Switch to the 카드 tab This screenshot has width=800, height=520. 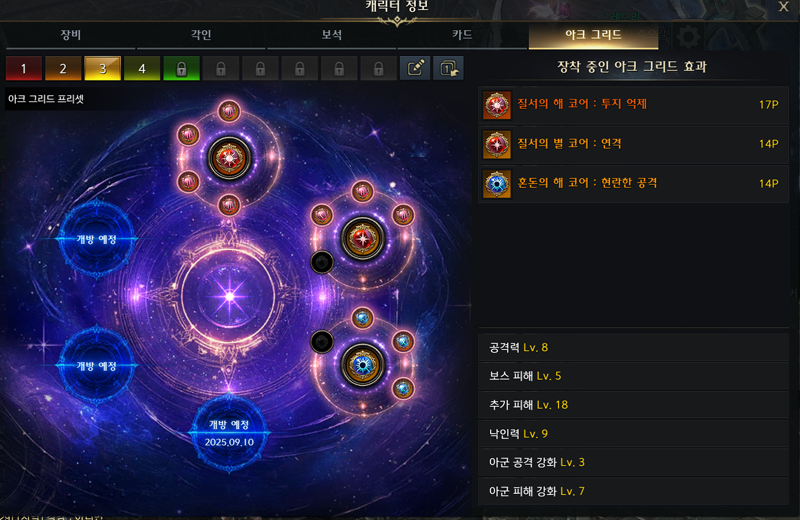coord(462,35)
